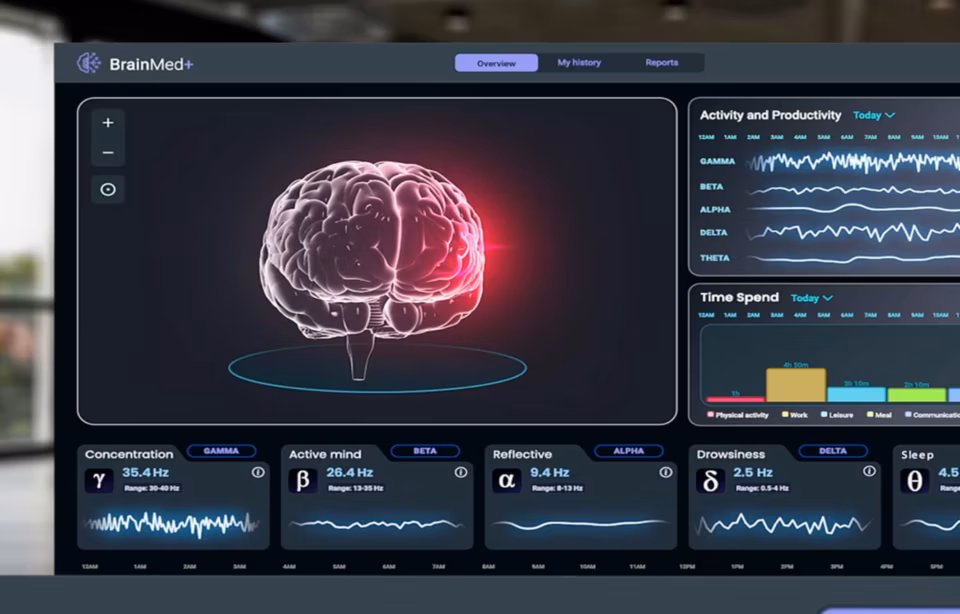Select the yellow 4h 50m Work bar

pos(796,385)
